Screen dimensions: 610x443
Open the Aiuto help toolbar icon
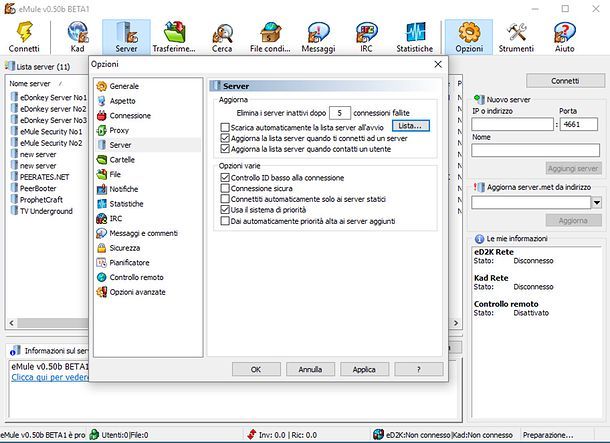(x=564, y=37)
